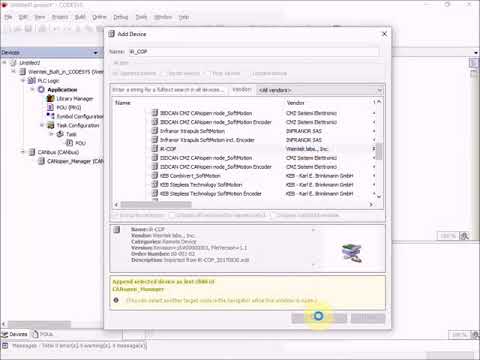Click the KEB Stepless Technology SoftMotion Encoder icon
Screen dimensions: 480x360
155,193
